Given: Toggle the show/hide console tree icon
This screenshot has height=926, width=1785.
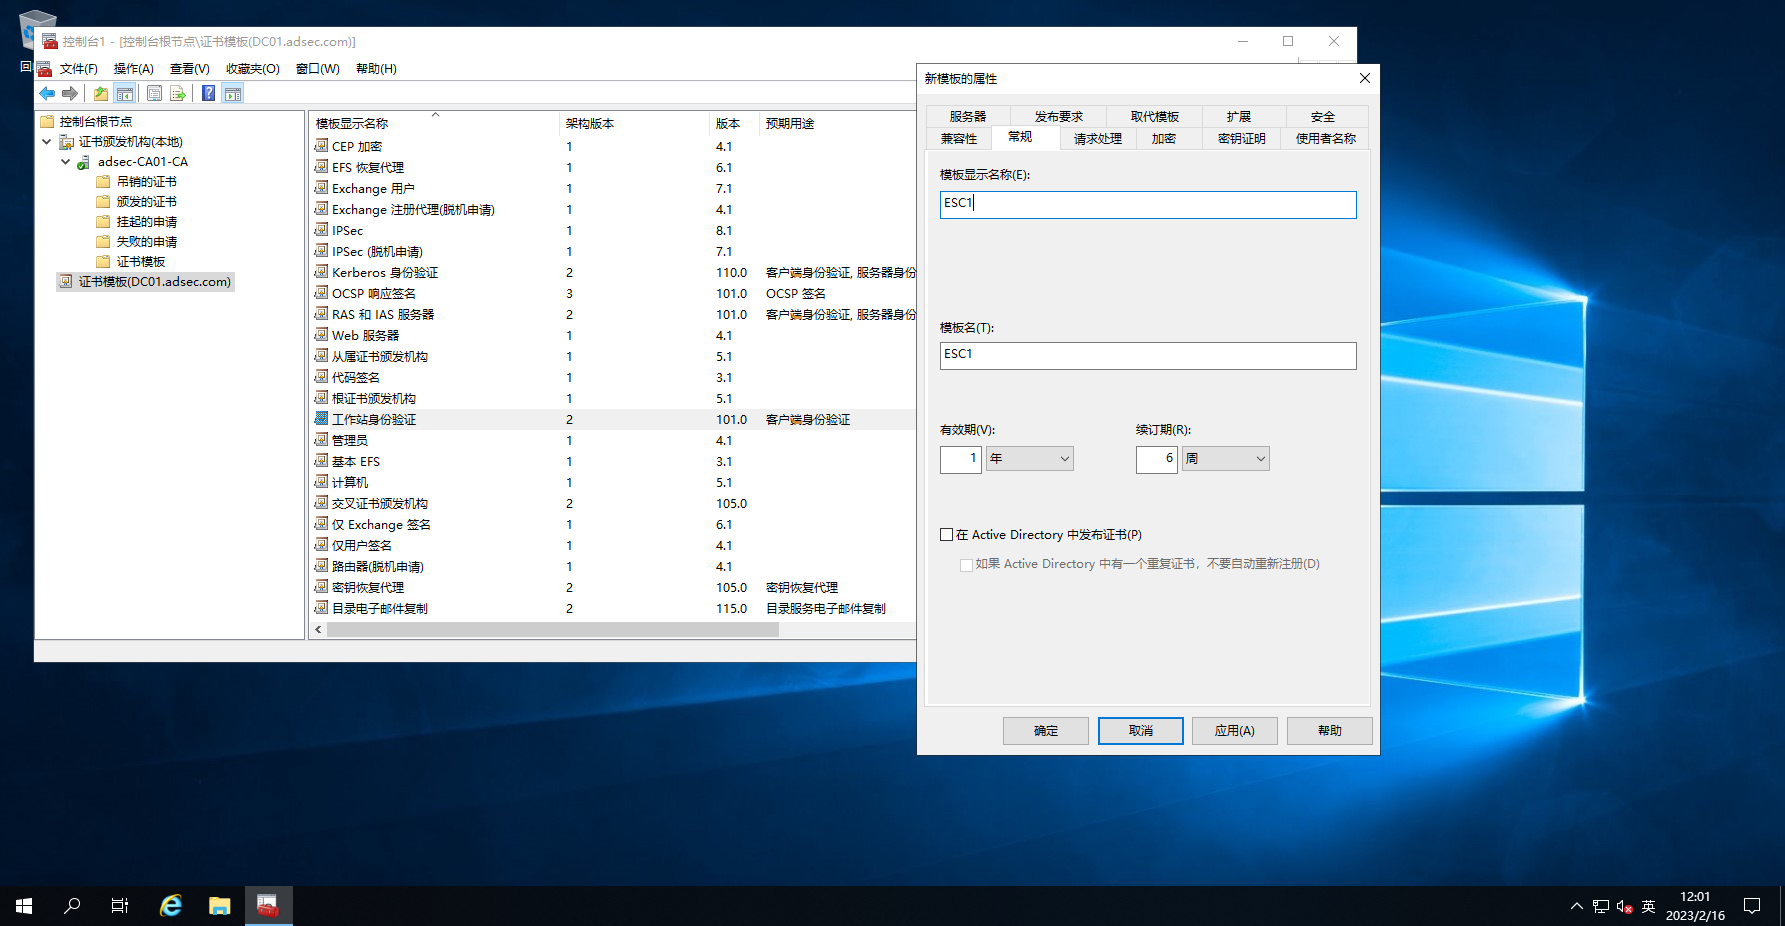Looking at the screenshot, I should pyautogui.click(x=125, y=94).
